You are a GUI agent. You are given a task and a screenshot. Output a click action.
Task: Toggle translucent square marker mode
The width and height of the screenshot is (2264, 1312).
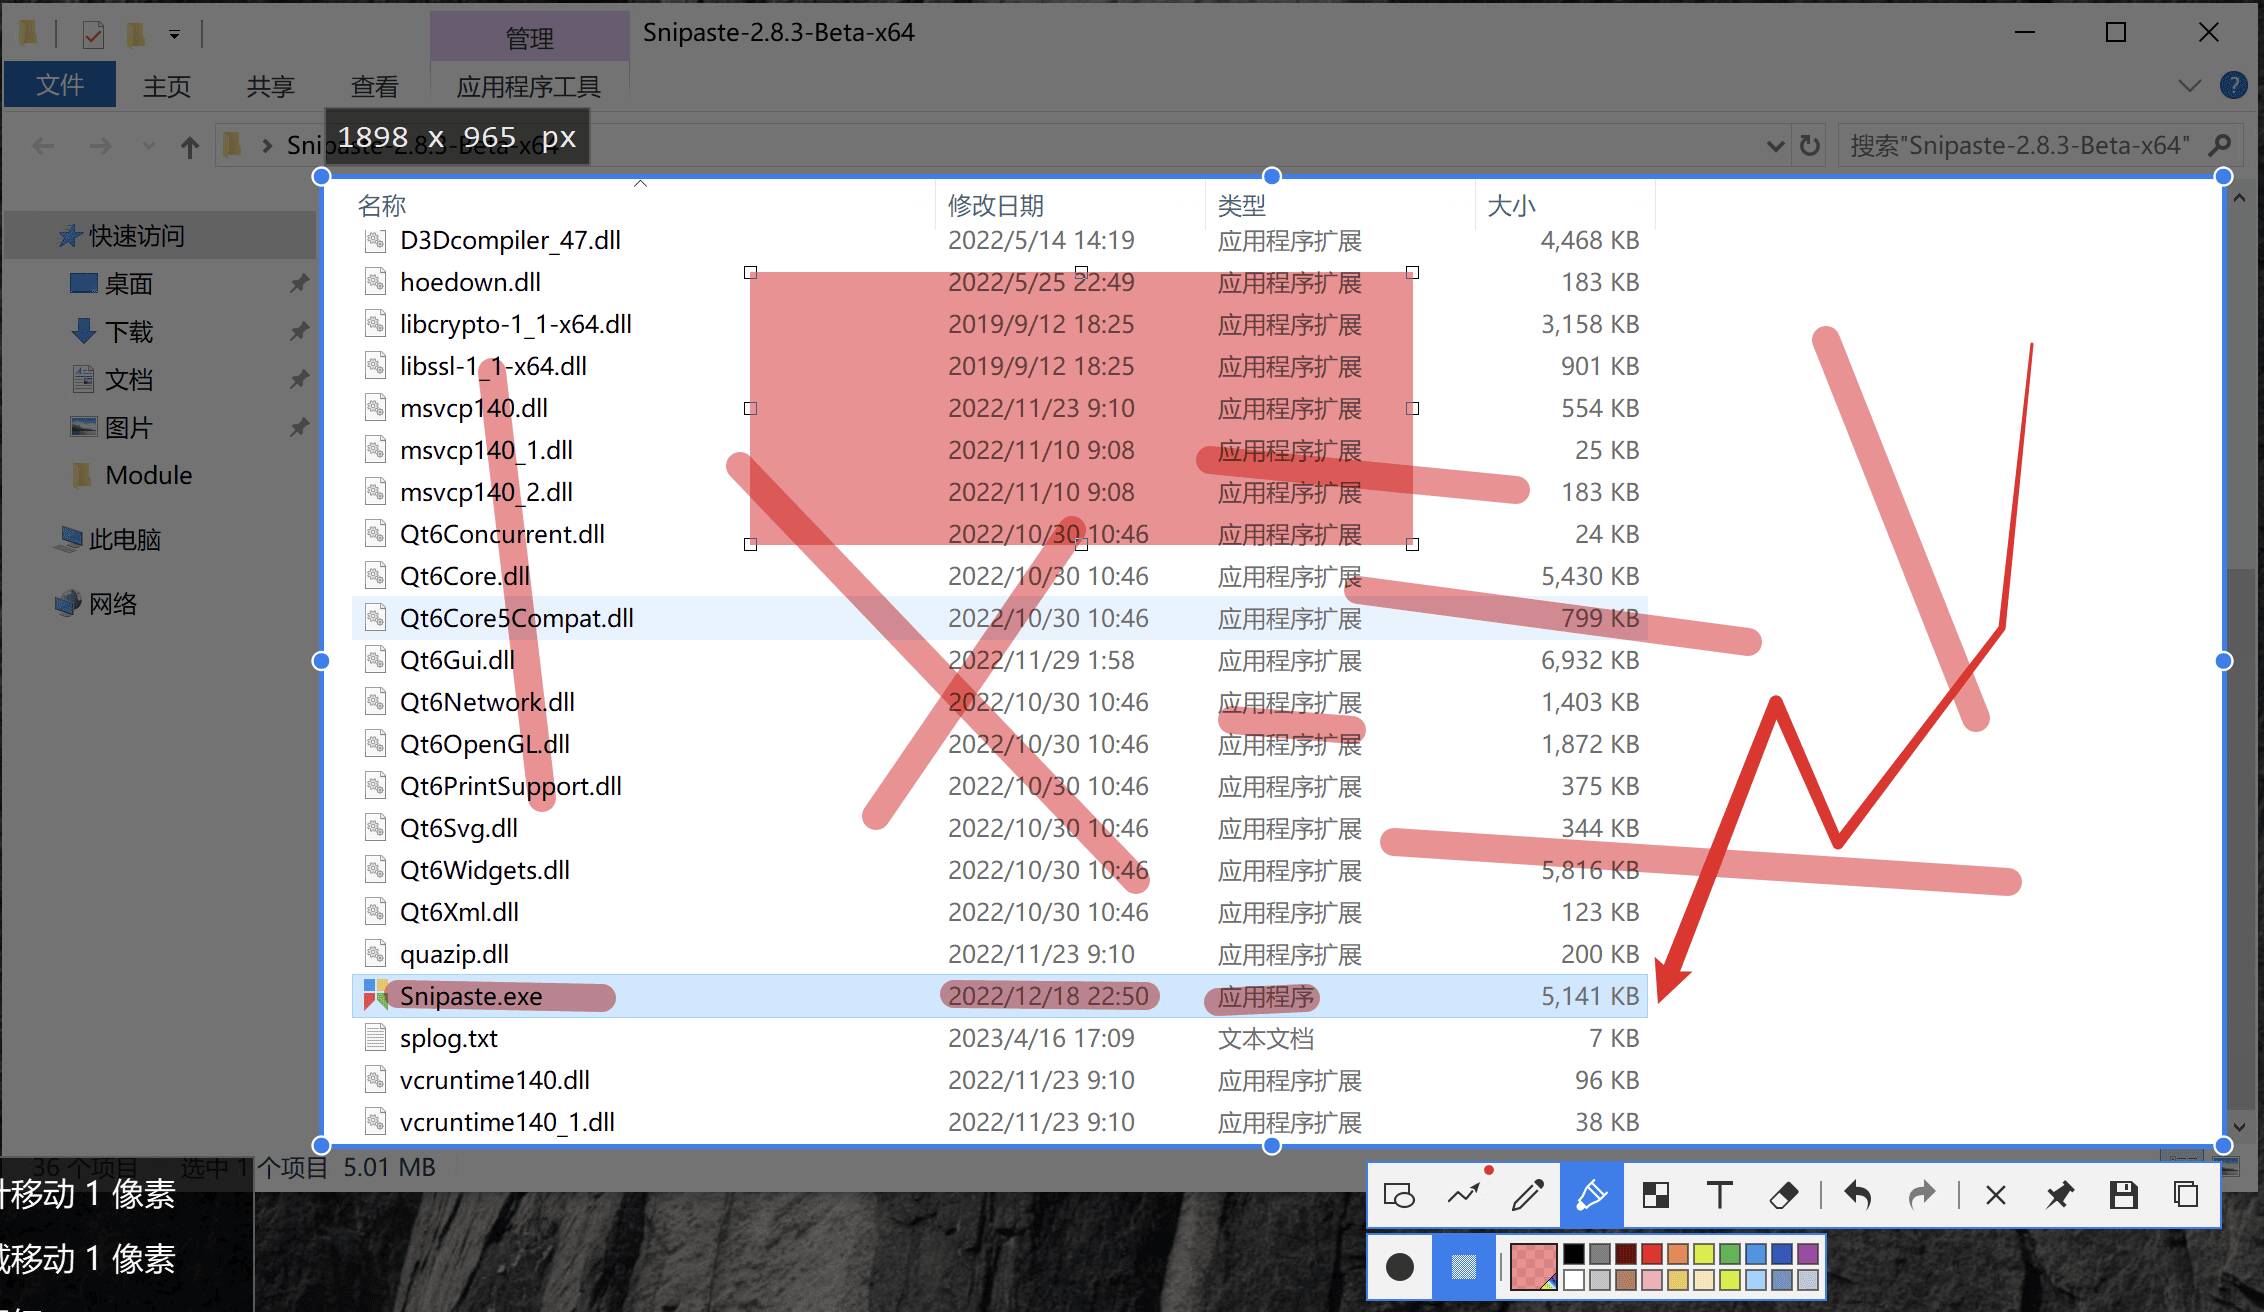1464,1267
